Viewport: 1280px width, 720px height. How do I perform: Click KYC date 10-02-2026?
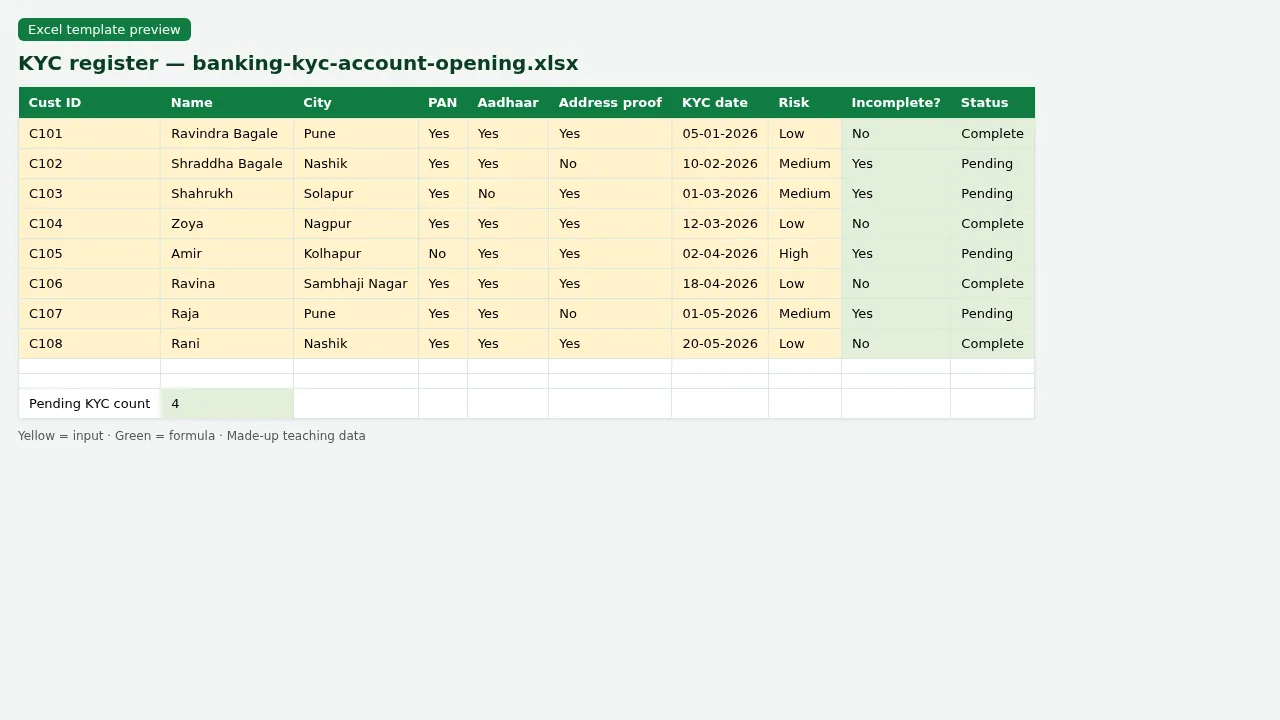tap(720, 164)
